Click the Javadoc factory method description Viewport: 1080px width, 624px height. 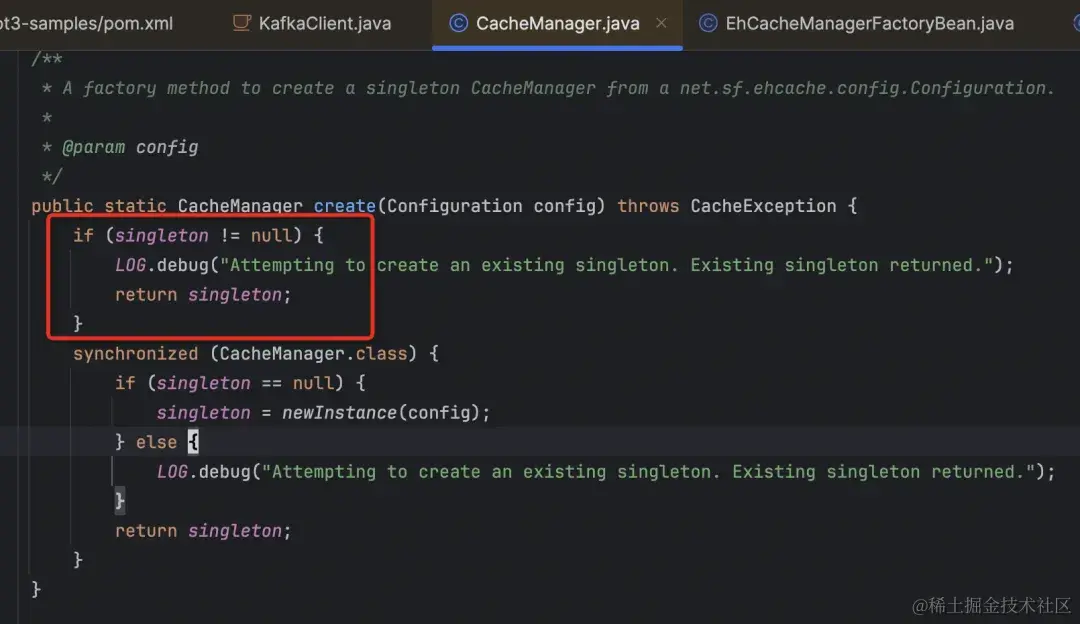click(x=559, y=88)
